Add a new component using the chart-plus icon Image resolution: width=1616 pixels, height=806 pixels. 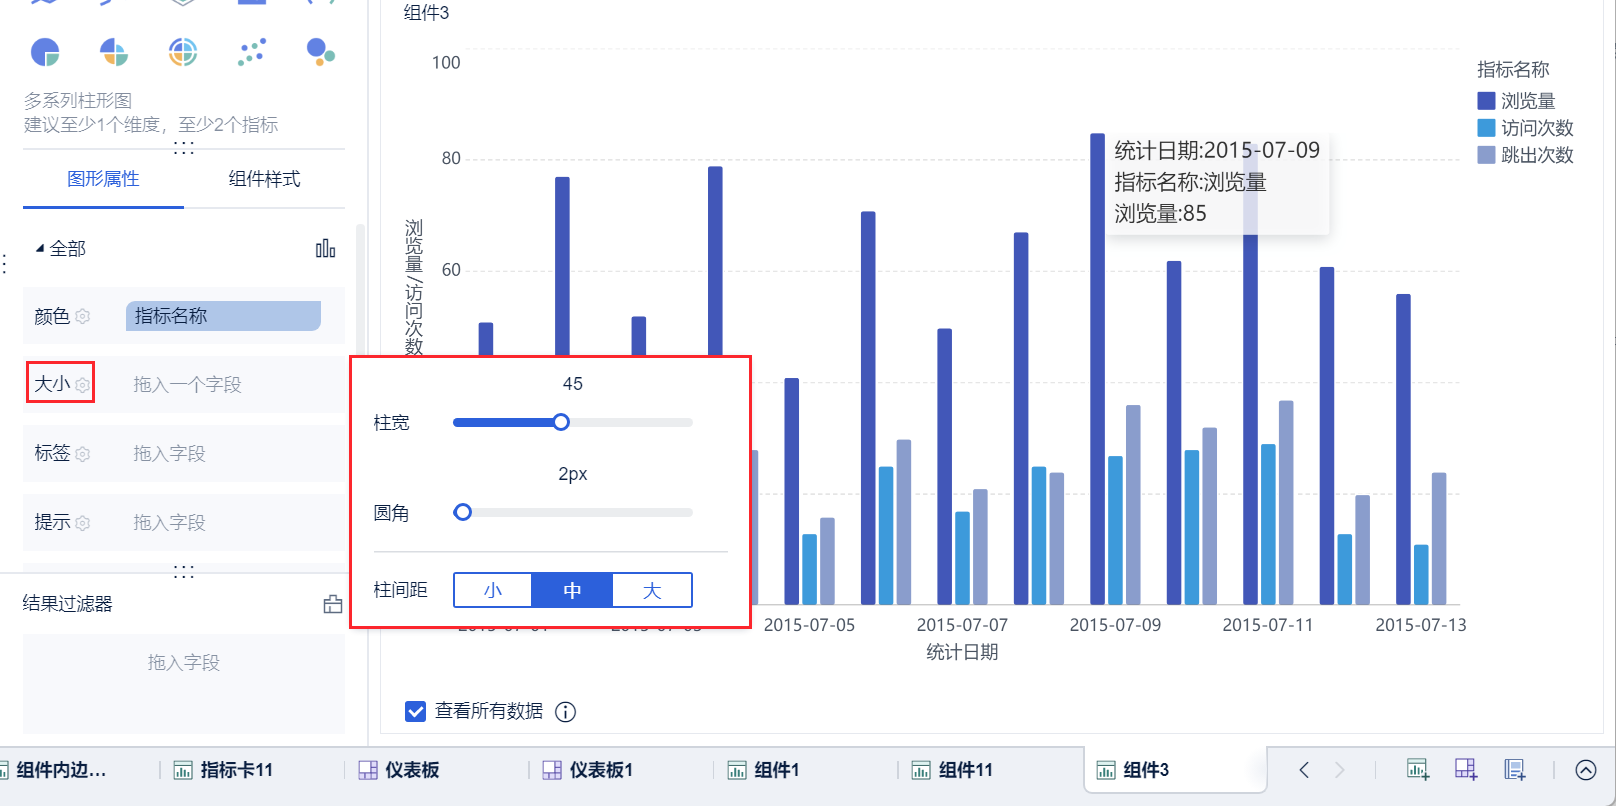(1418, 769)
